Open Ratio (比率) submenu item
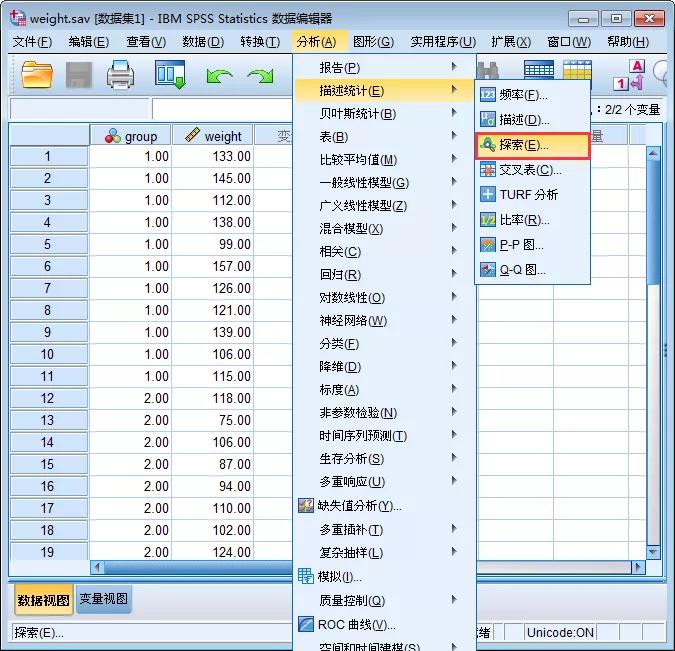This screenshot has height=651, width=675. pyautogui.click(x=533, y=220)
